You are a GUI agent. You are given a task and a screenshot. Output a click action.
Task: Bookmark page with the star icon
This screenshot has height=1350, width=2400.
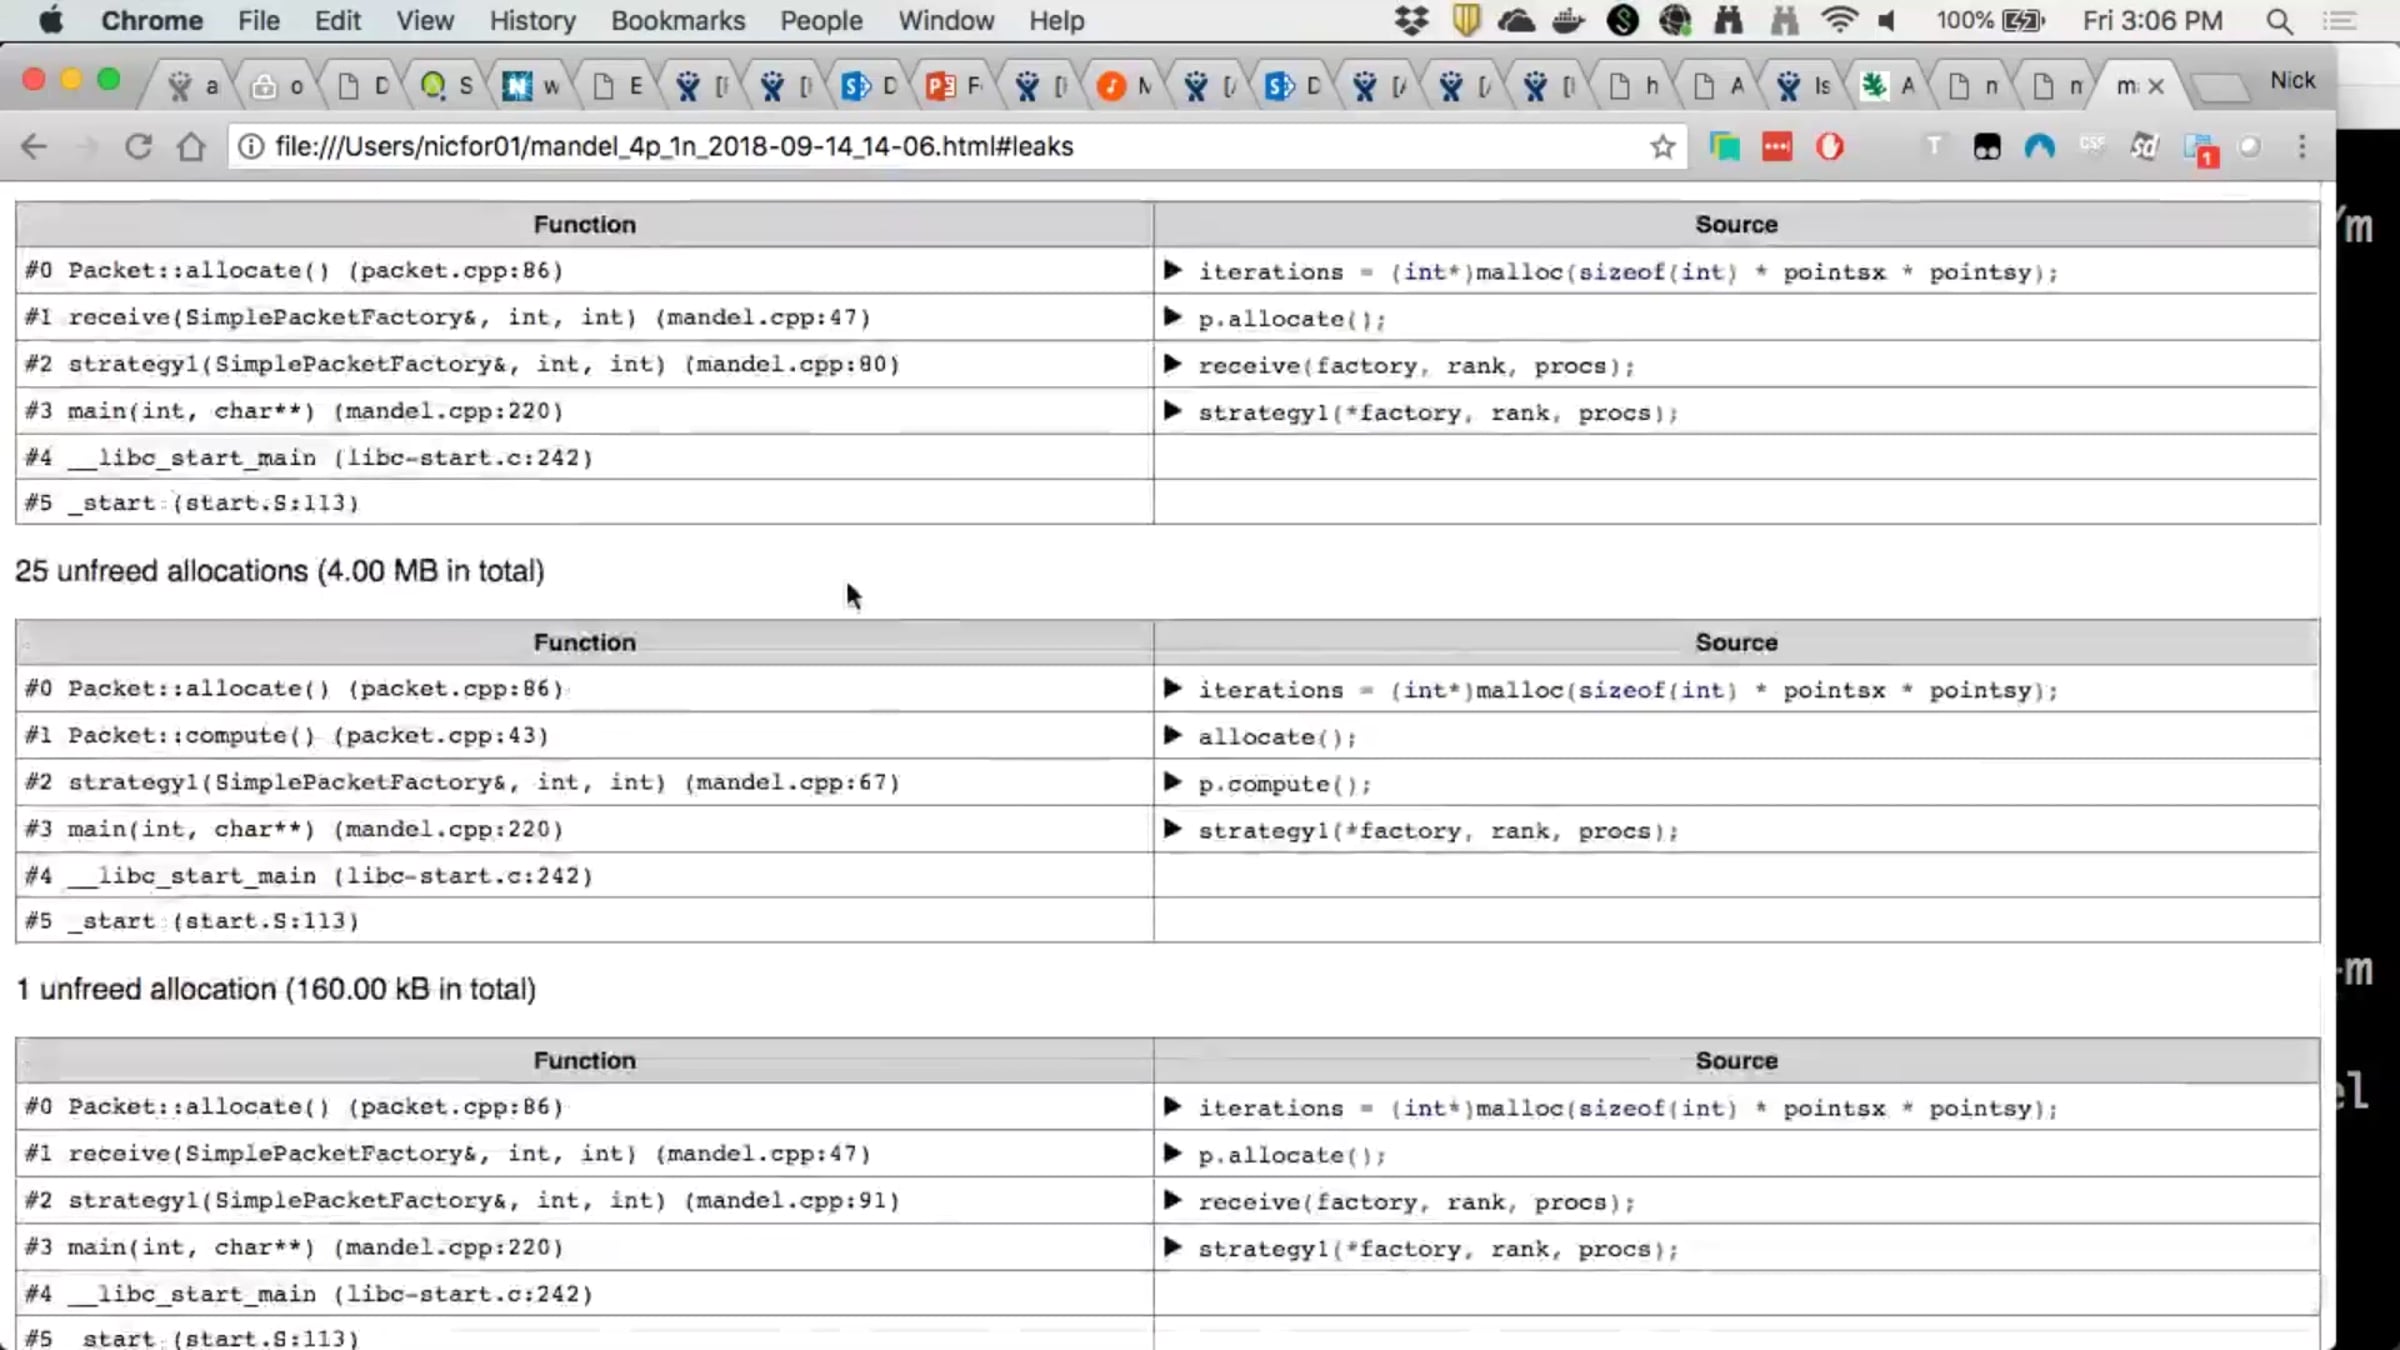[x=1662, y=147]
